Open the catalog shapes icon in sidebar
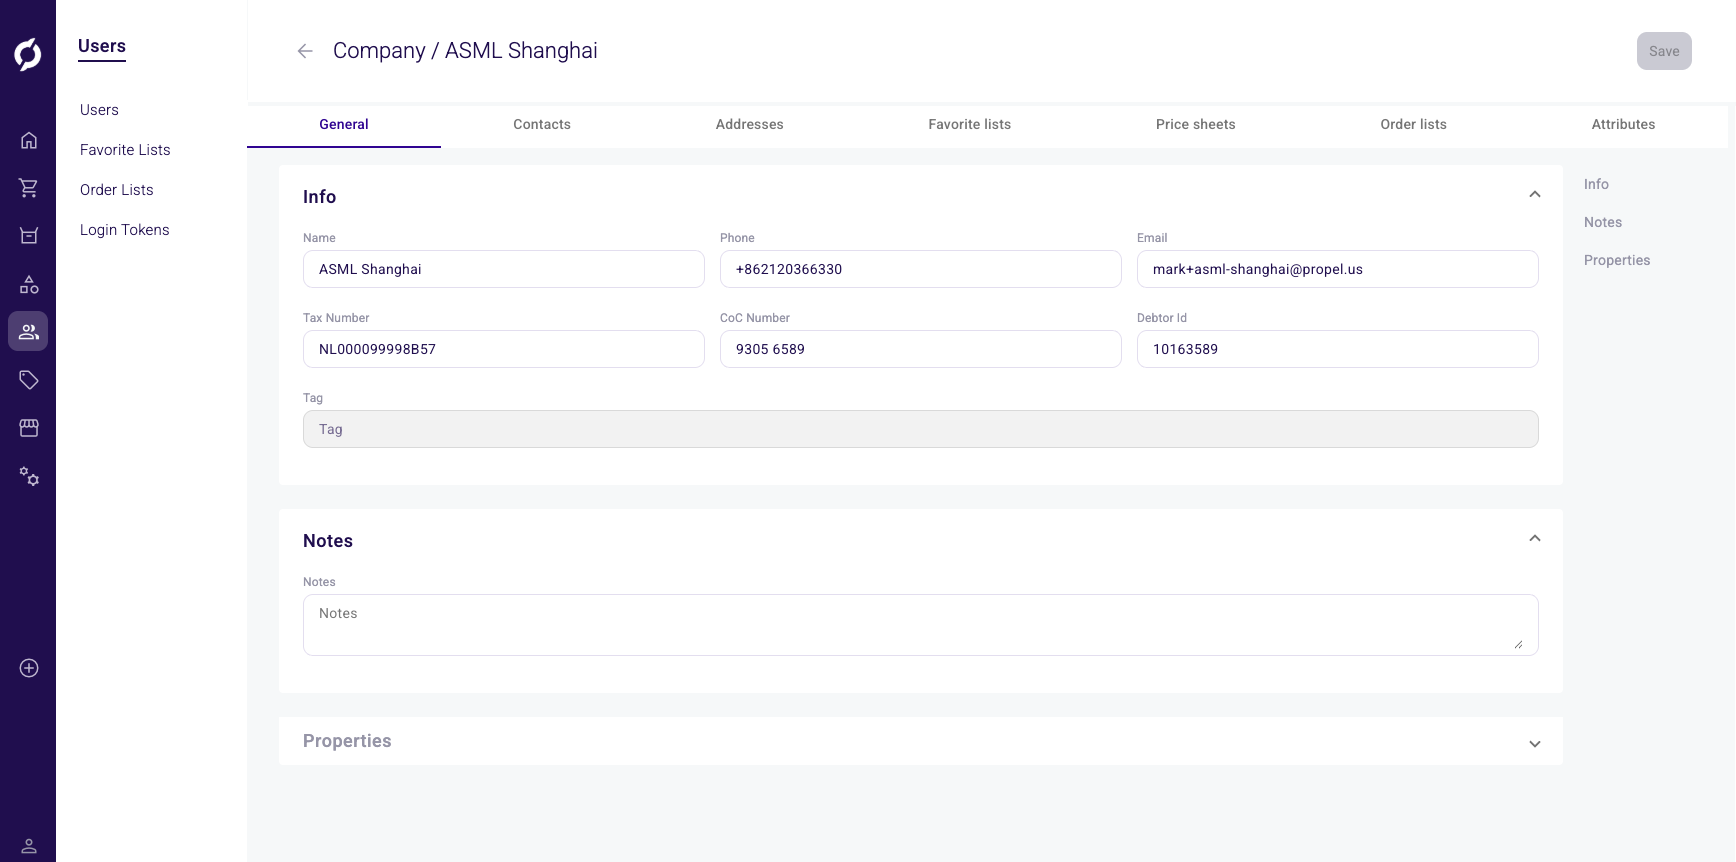Image resolution: width=1736 pixels, height=862 pixels. tap(29, 284)
